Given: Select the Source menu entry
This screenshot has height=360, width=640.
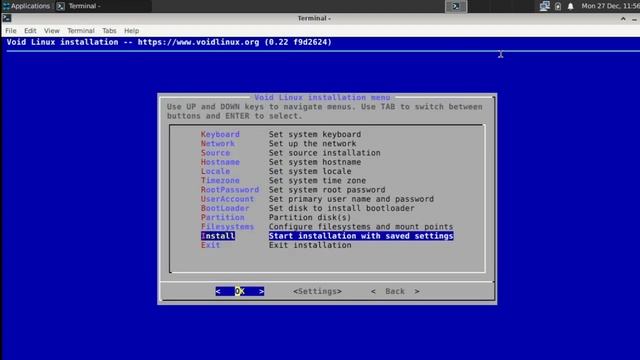Looking at the screenshot, I should (x=215, y=153).
